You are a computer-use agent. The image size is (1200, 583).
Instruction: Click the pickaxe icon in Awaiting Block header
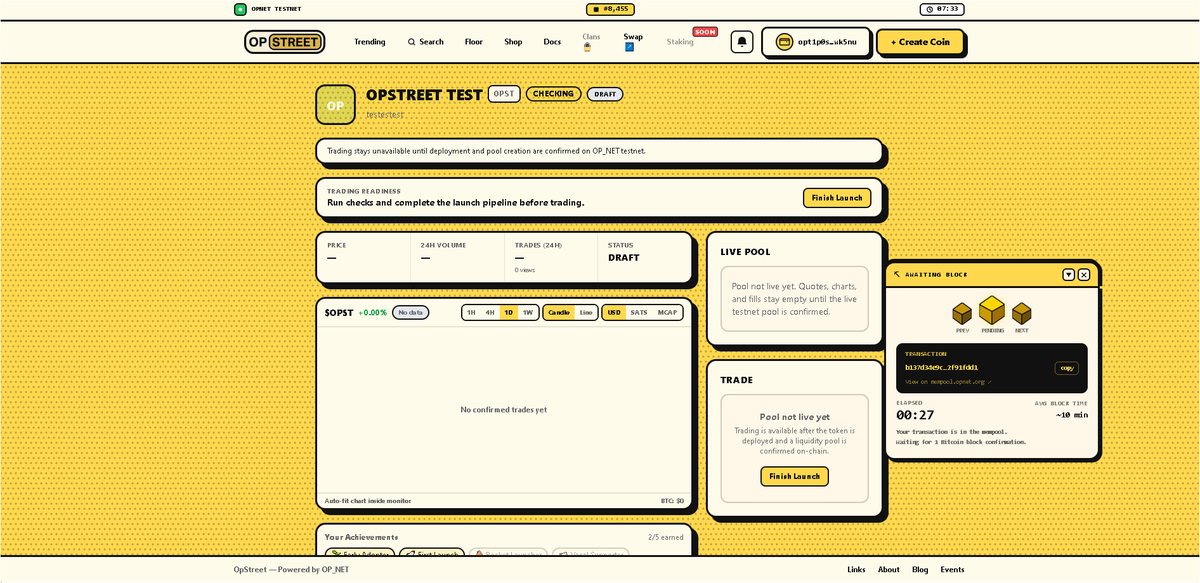point(897,274)
